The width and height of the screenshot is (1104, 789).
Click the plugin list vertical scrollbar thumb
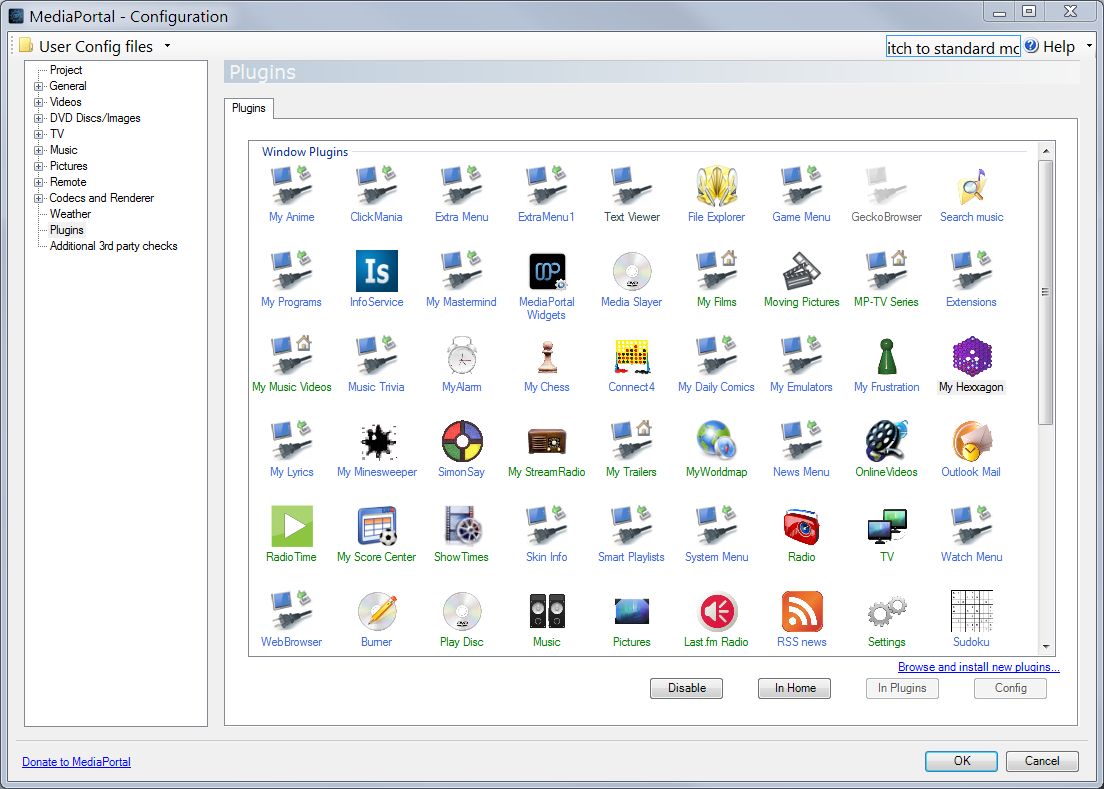(1046, 292)
